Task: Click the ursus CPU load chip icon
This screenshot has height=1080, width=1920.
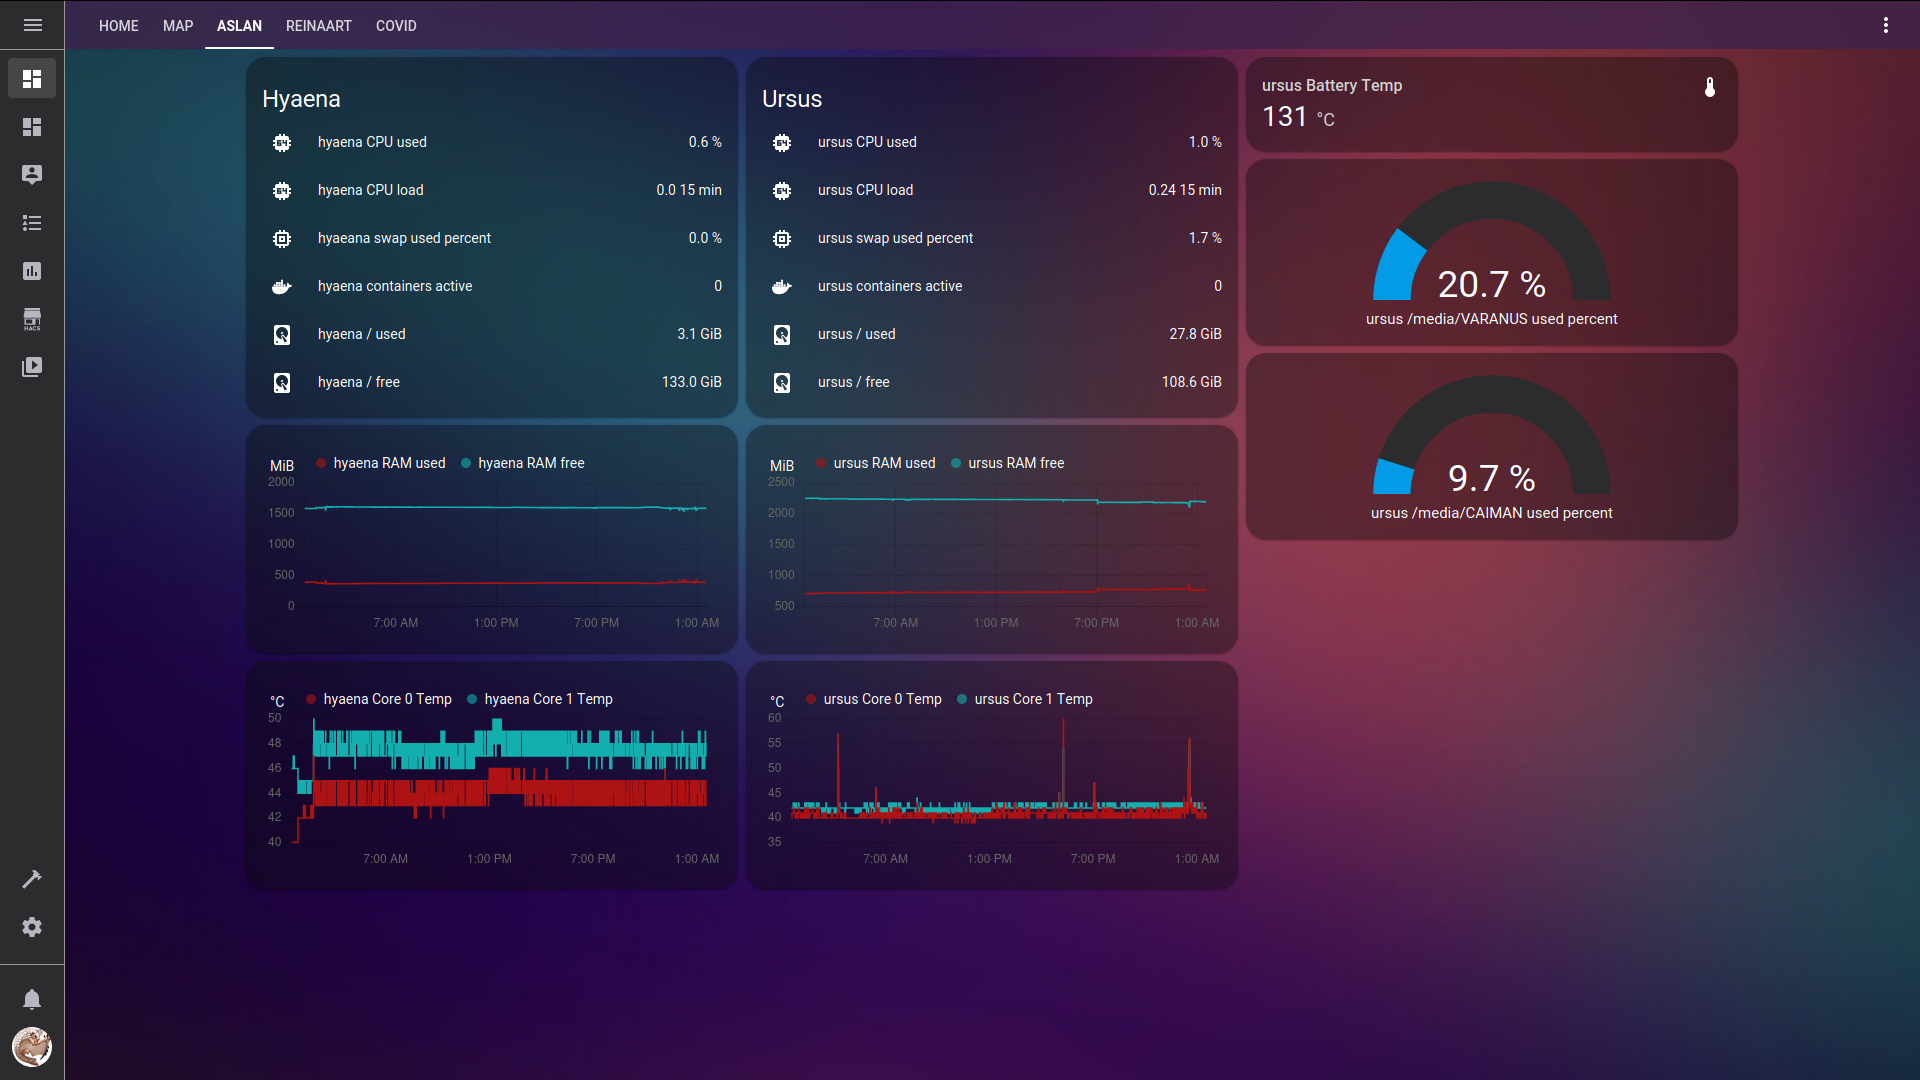Action: [x=782, y=191]
